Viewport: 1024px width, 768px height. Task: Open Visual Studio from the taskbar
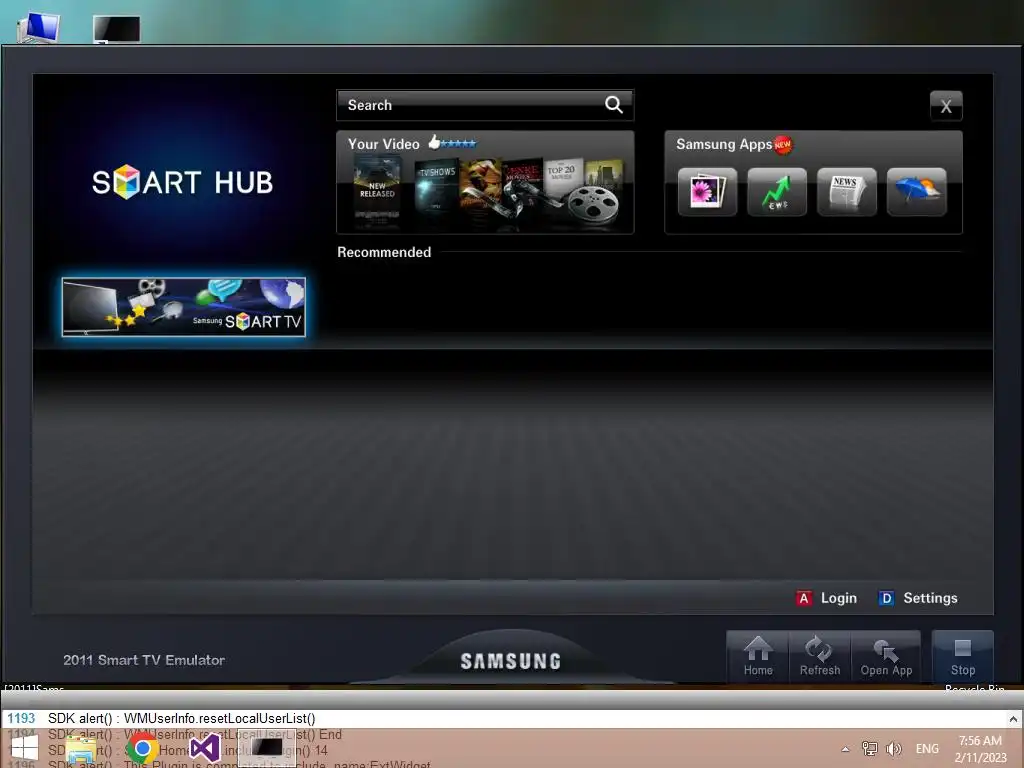coord(204,748)
